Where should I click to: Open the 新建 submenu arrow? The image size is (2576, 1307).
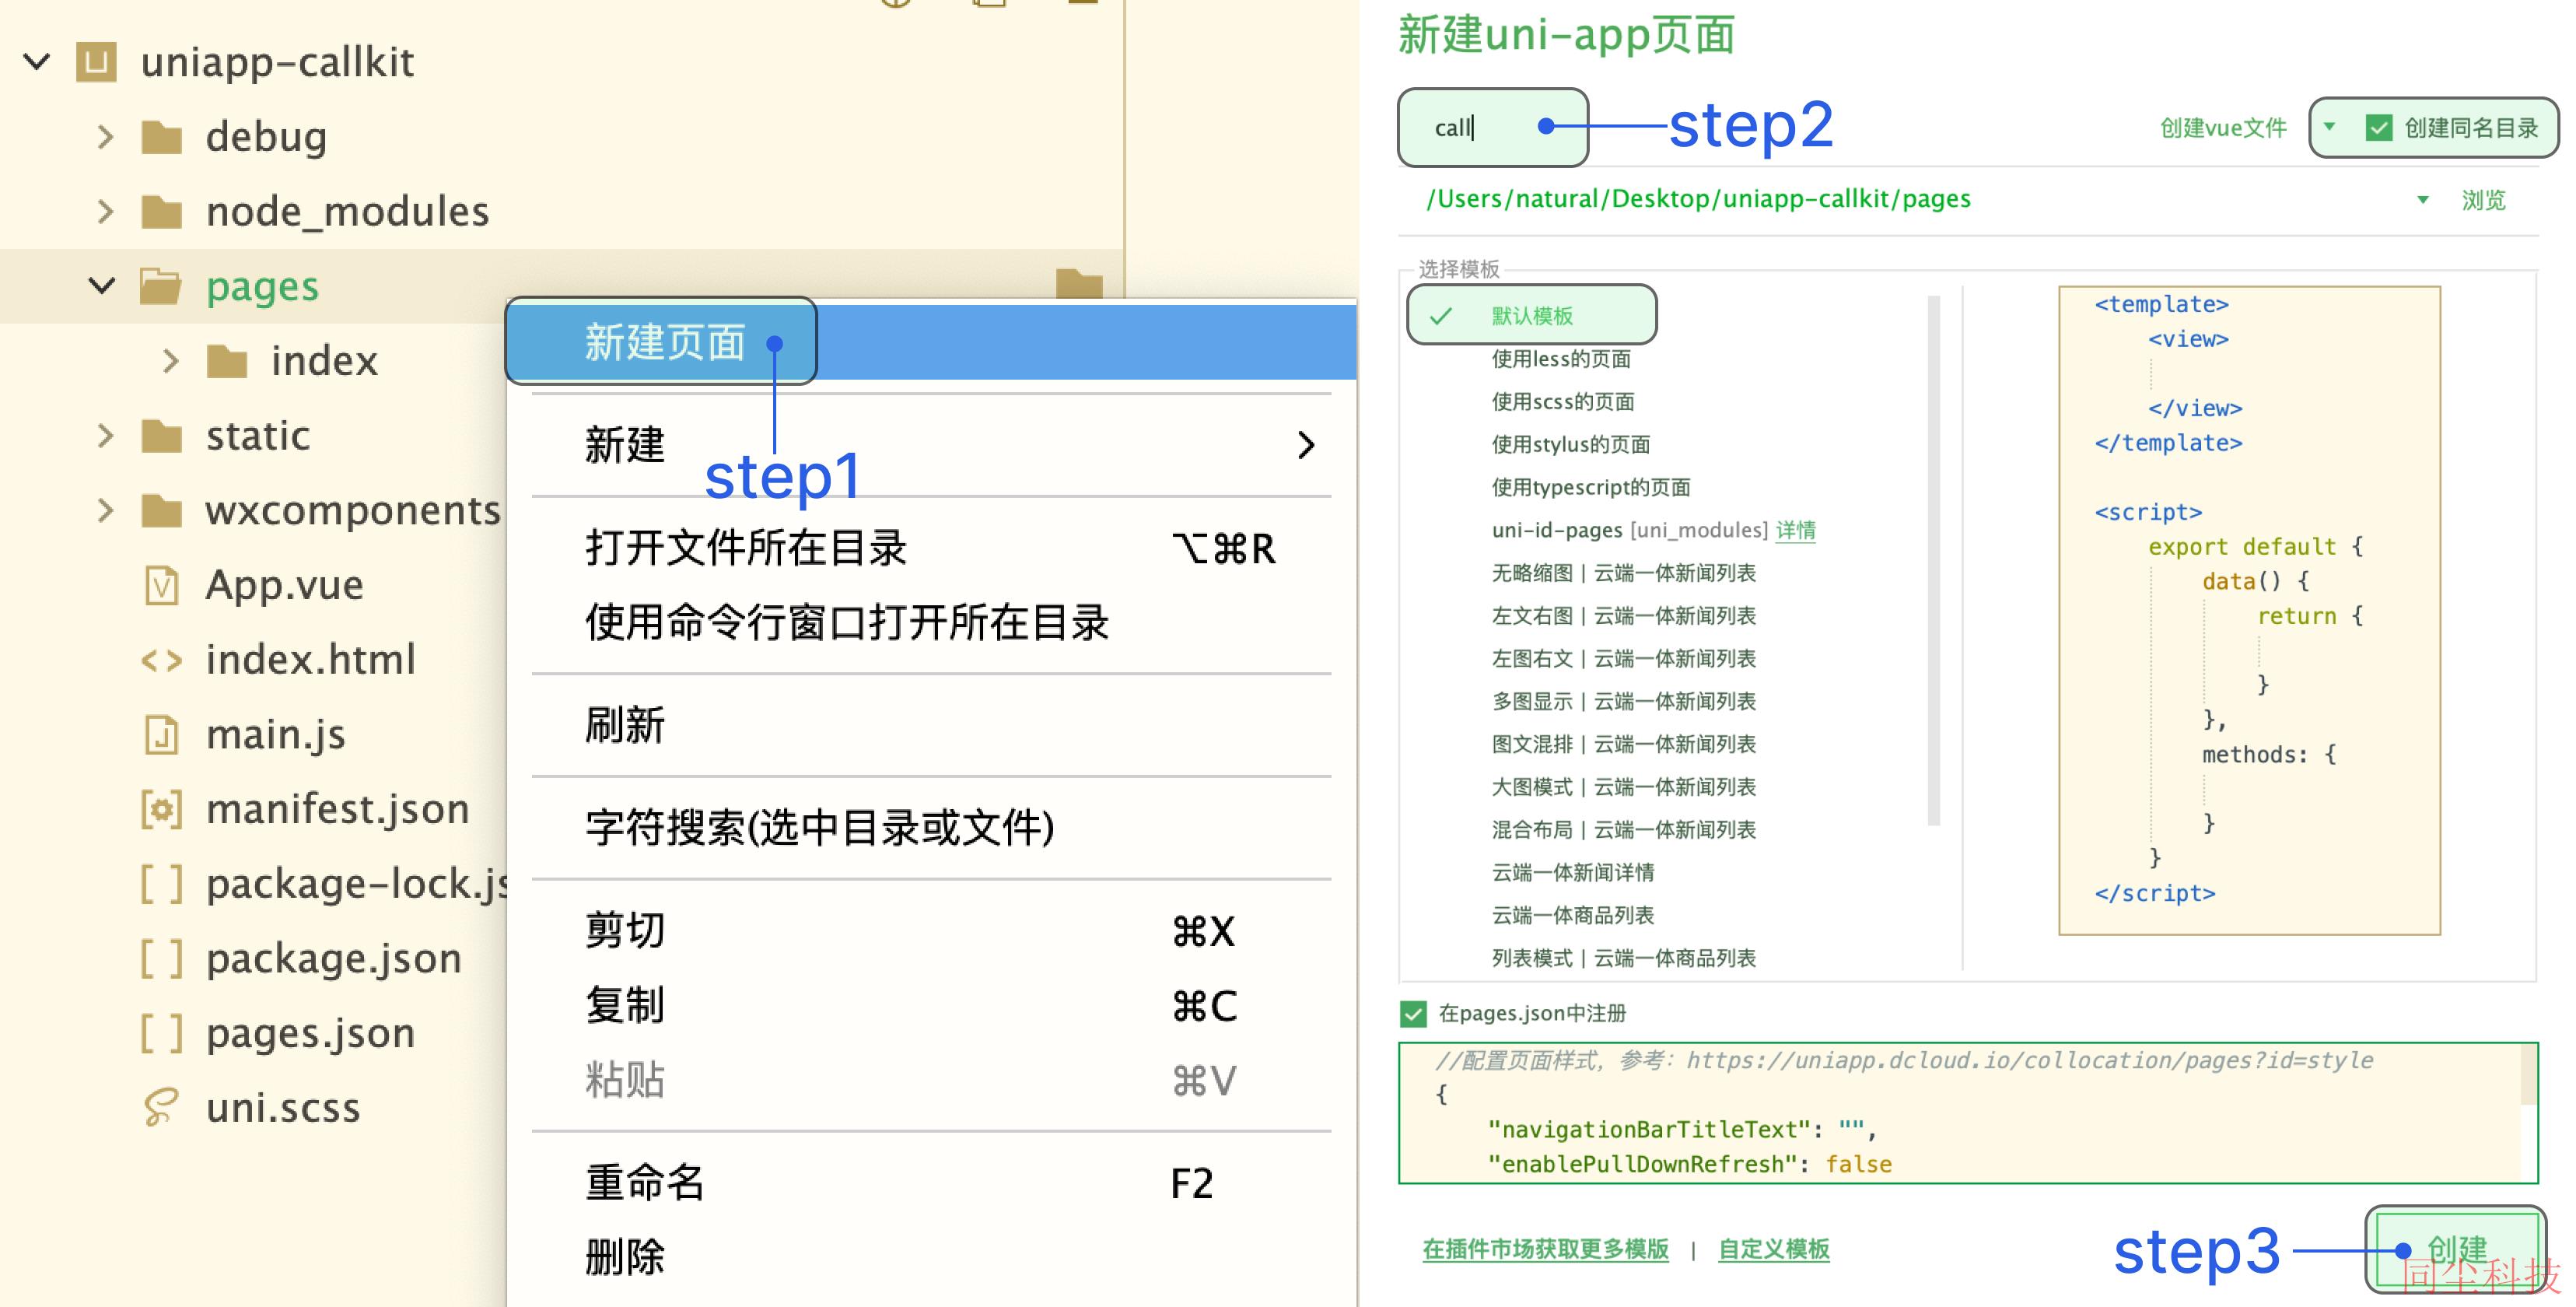1305,445
